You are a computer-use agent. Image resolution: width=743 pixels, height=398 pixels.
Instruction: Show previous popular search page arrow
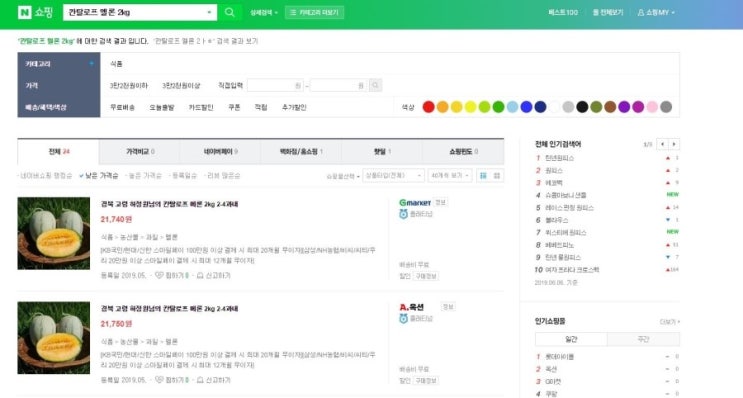(662, 144)
